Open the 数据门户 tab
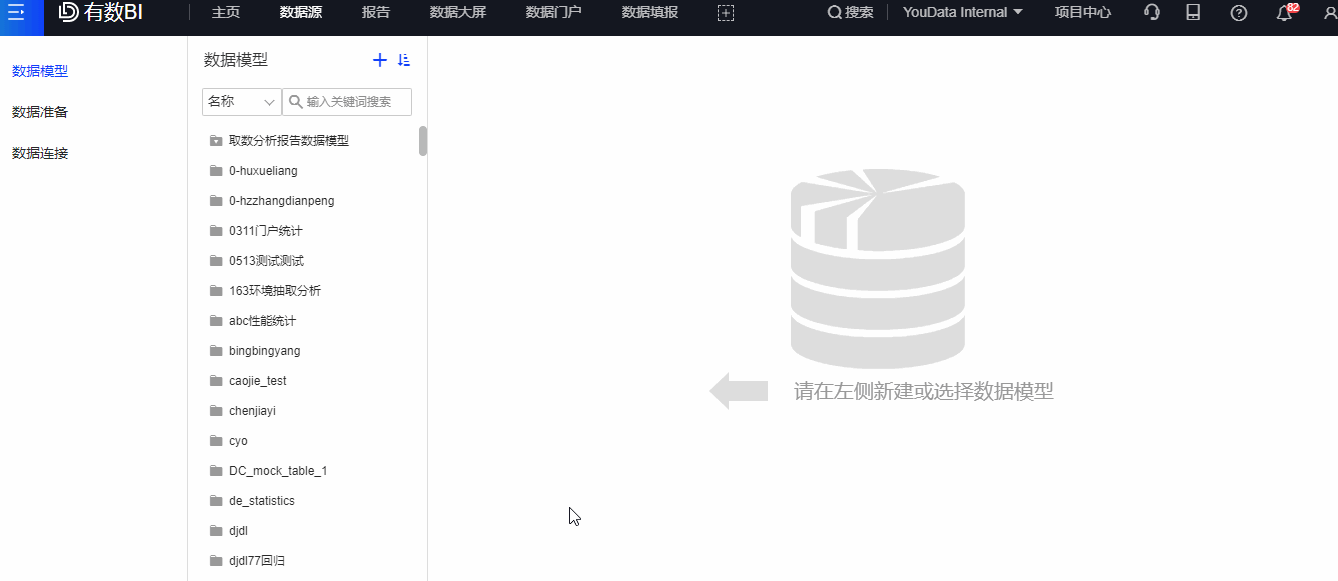 [554, 12]
